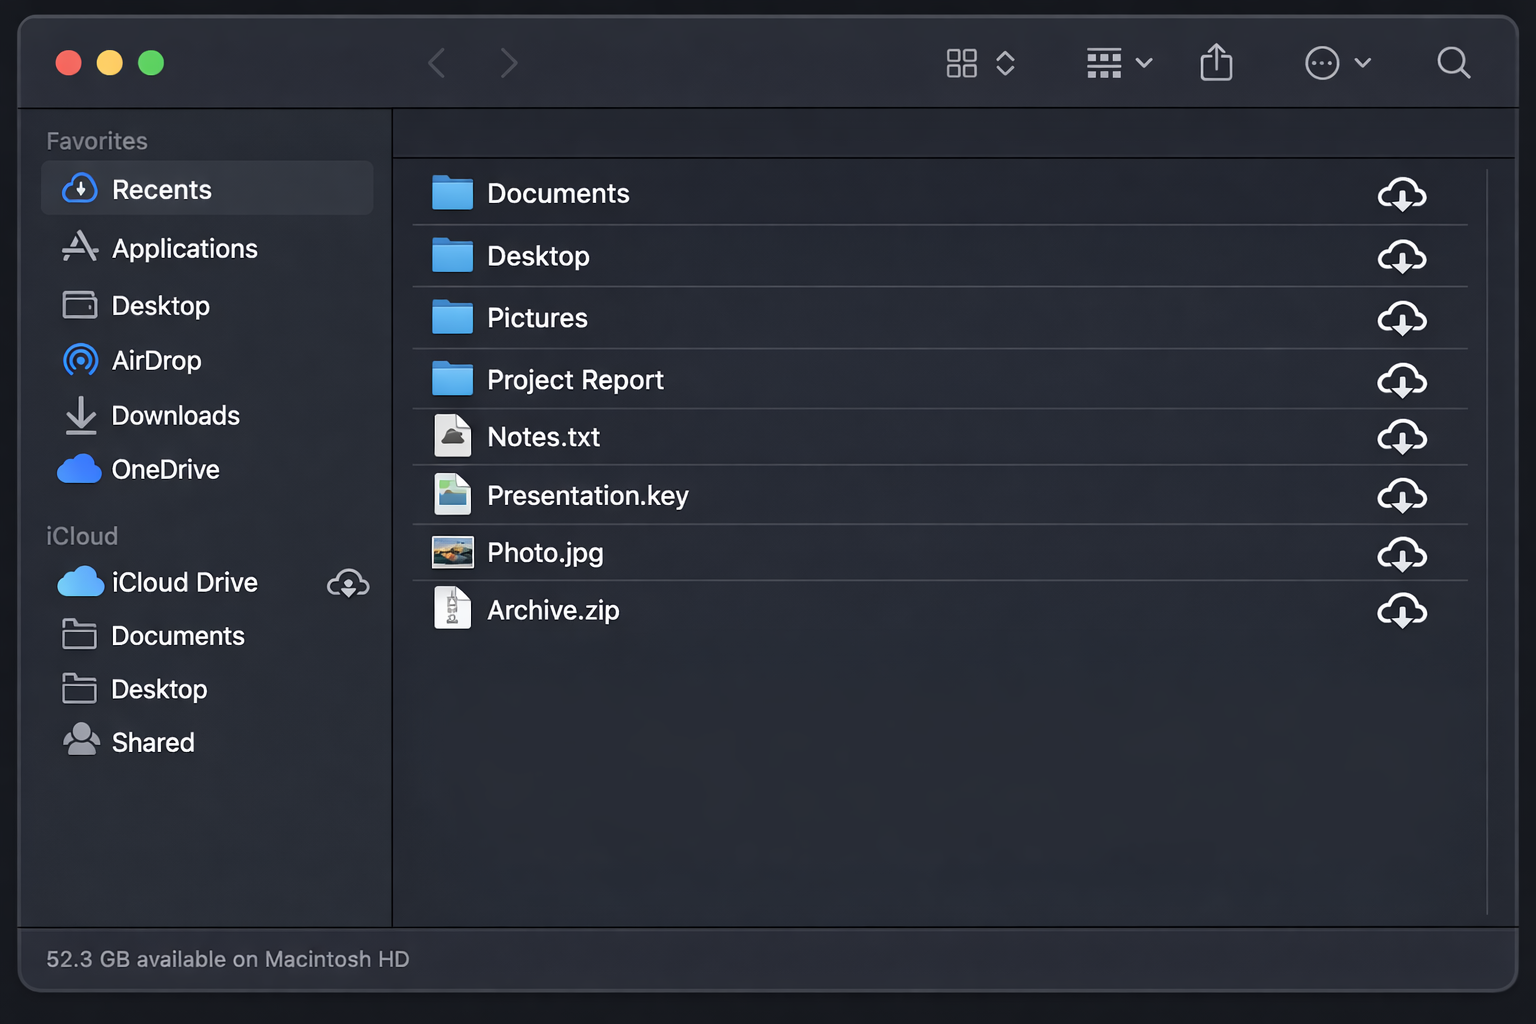Click the Photo.jpg thumbnail
Screen dimensions: 1536x1024
tap(453, 552)
